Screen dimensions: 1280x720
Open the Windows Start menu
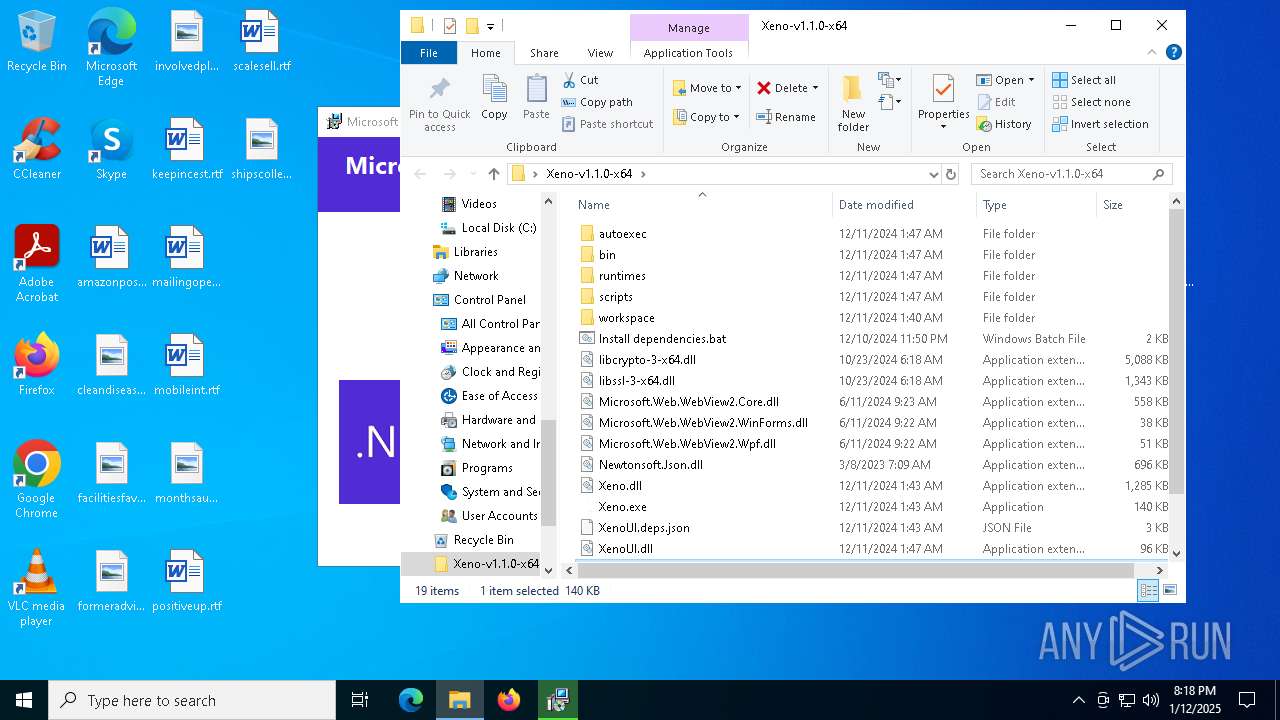click(x=24, y=700)
